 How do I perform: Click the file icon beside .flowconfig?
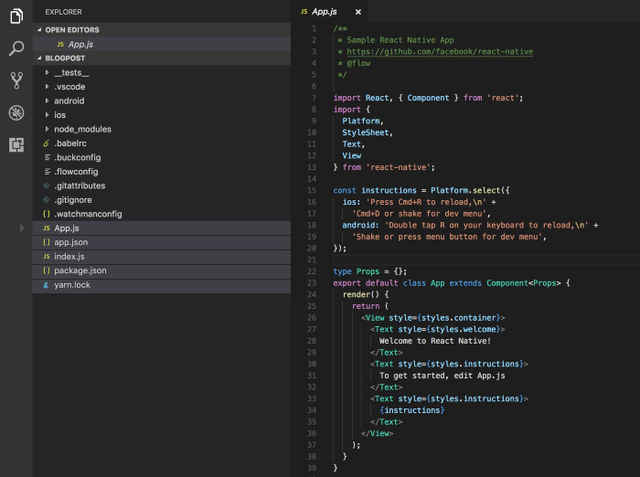click(47, 171)
